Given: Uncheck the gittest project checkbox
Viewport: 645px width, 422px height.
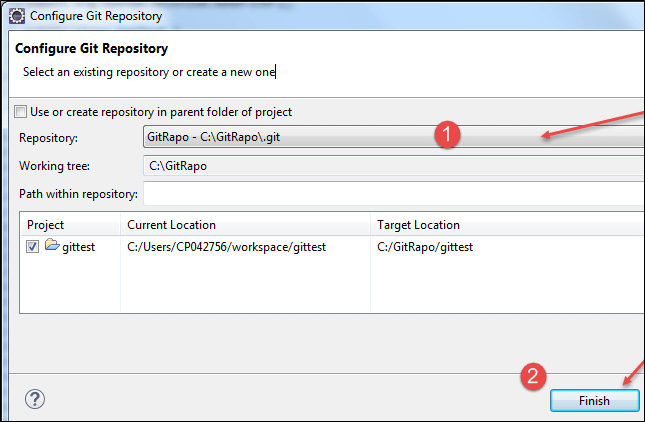Looking at the screenshot, I should [x=34, y=247].
